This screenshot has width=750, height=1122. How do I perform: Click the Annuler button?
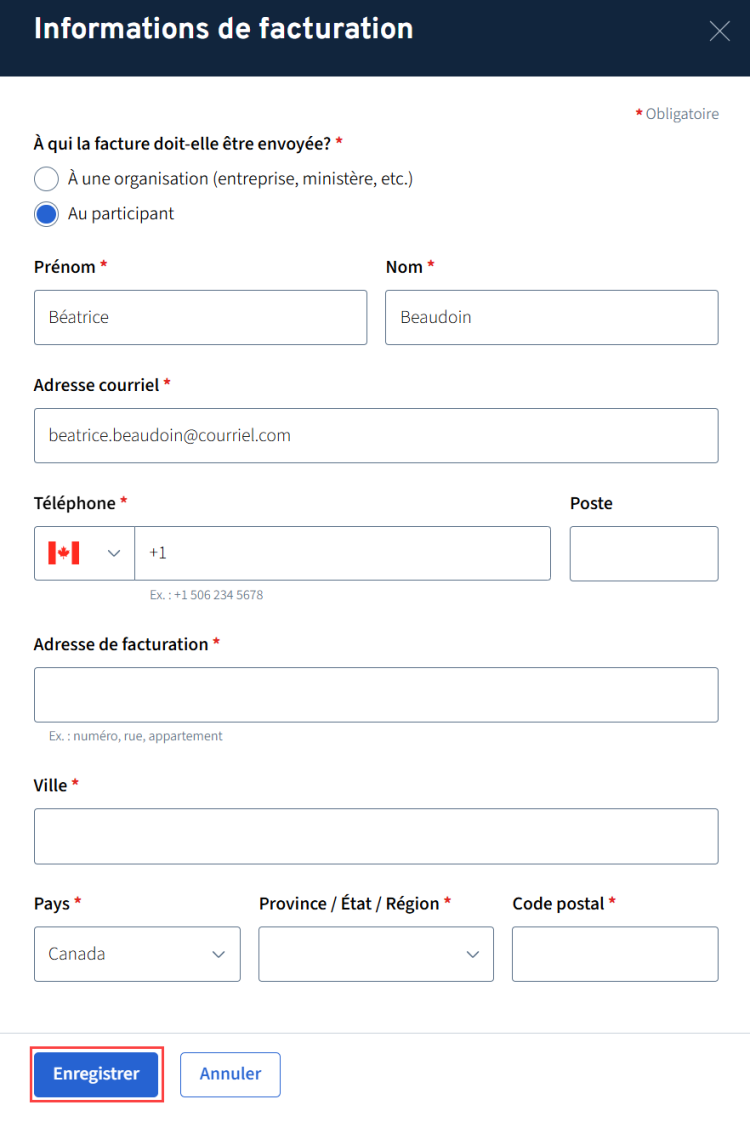click(230, 1074)
